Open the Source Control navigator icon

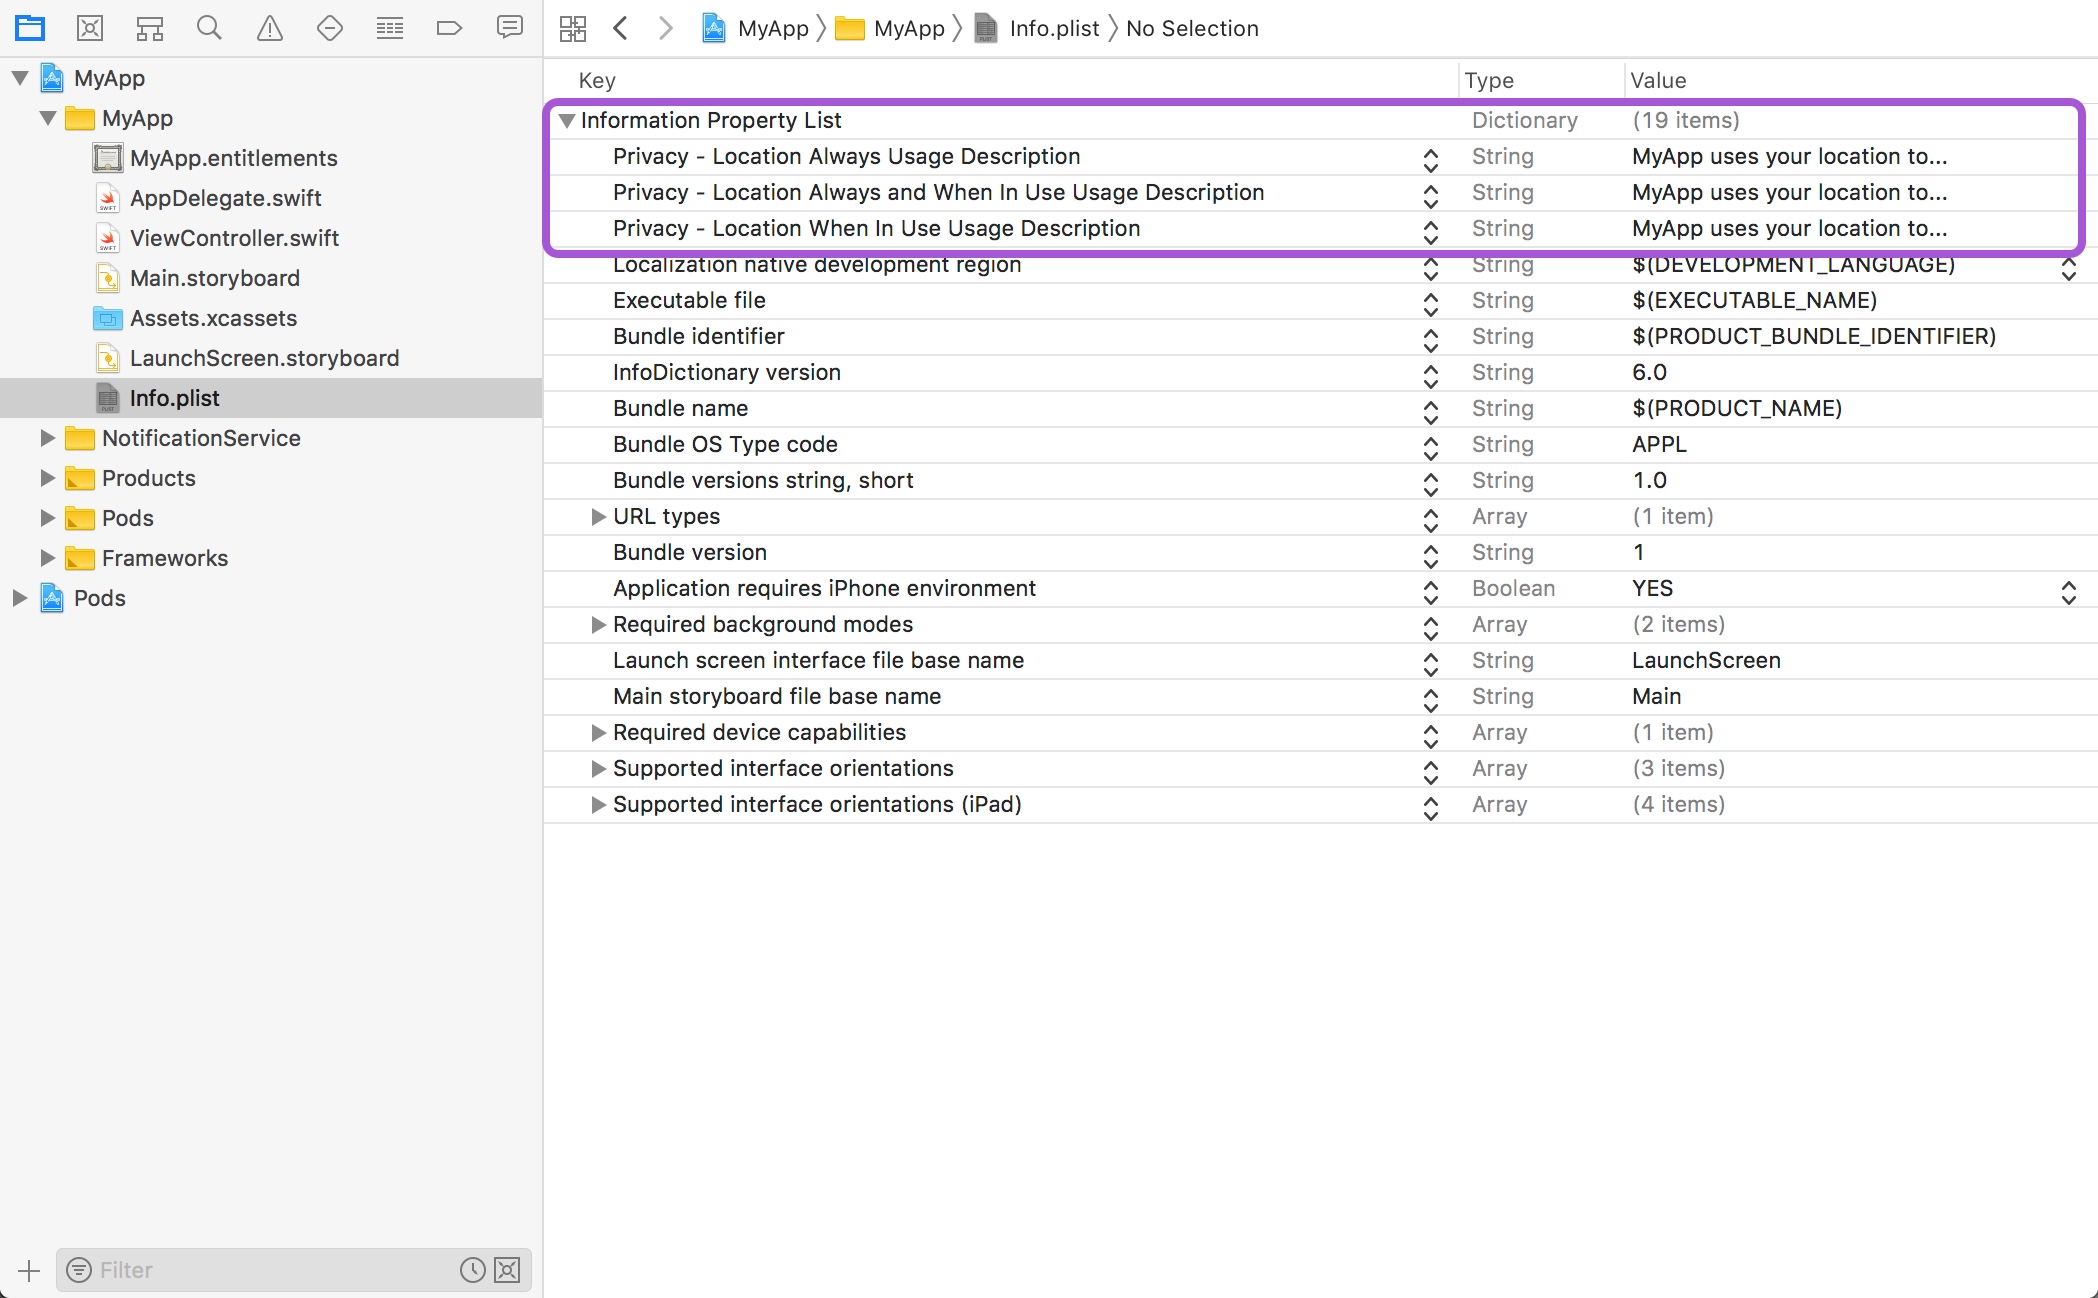point(90,28)
